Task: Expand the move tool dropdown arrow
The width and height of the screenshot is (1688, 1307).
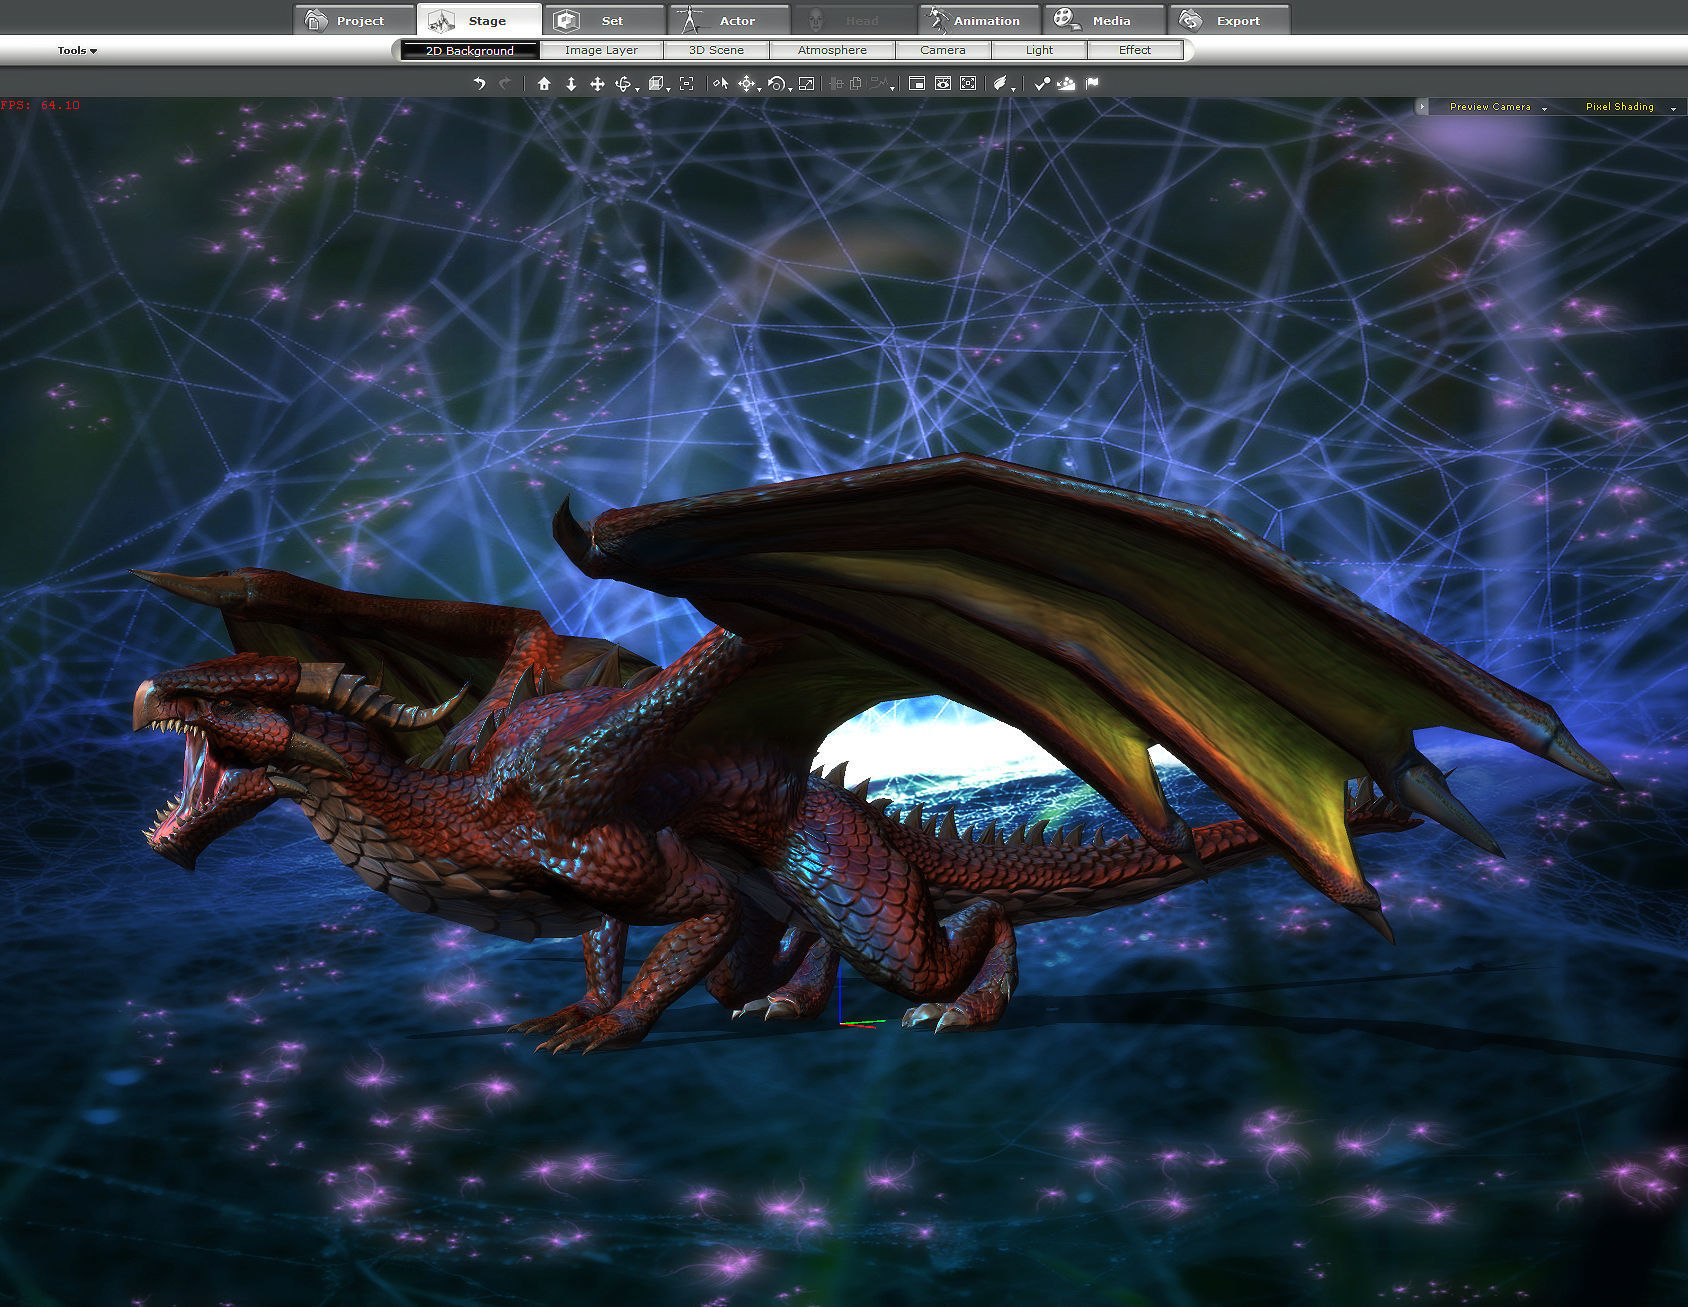Action: (x=759, y=89)
